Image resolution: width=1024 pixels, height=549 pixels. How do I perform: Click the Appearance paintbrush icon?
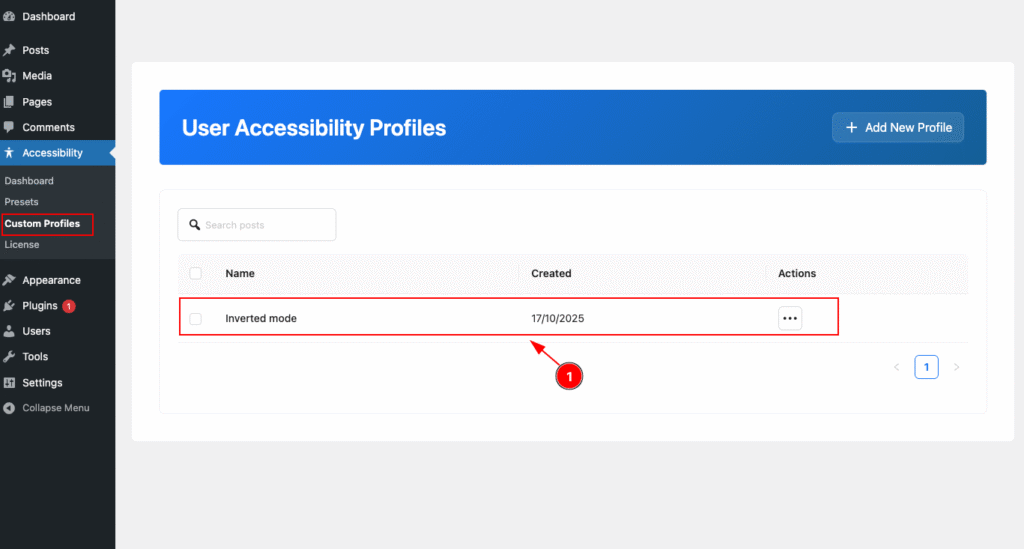9,281
